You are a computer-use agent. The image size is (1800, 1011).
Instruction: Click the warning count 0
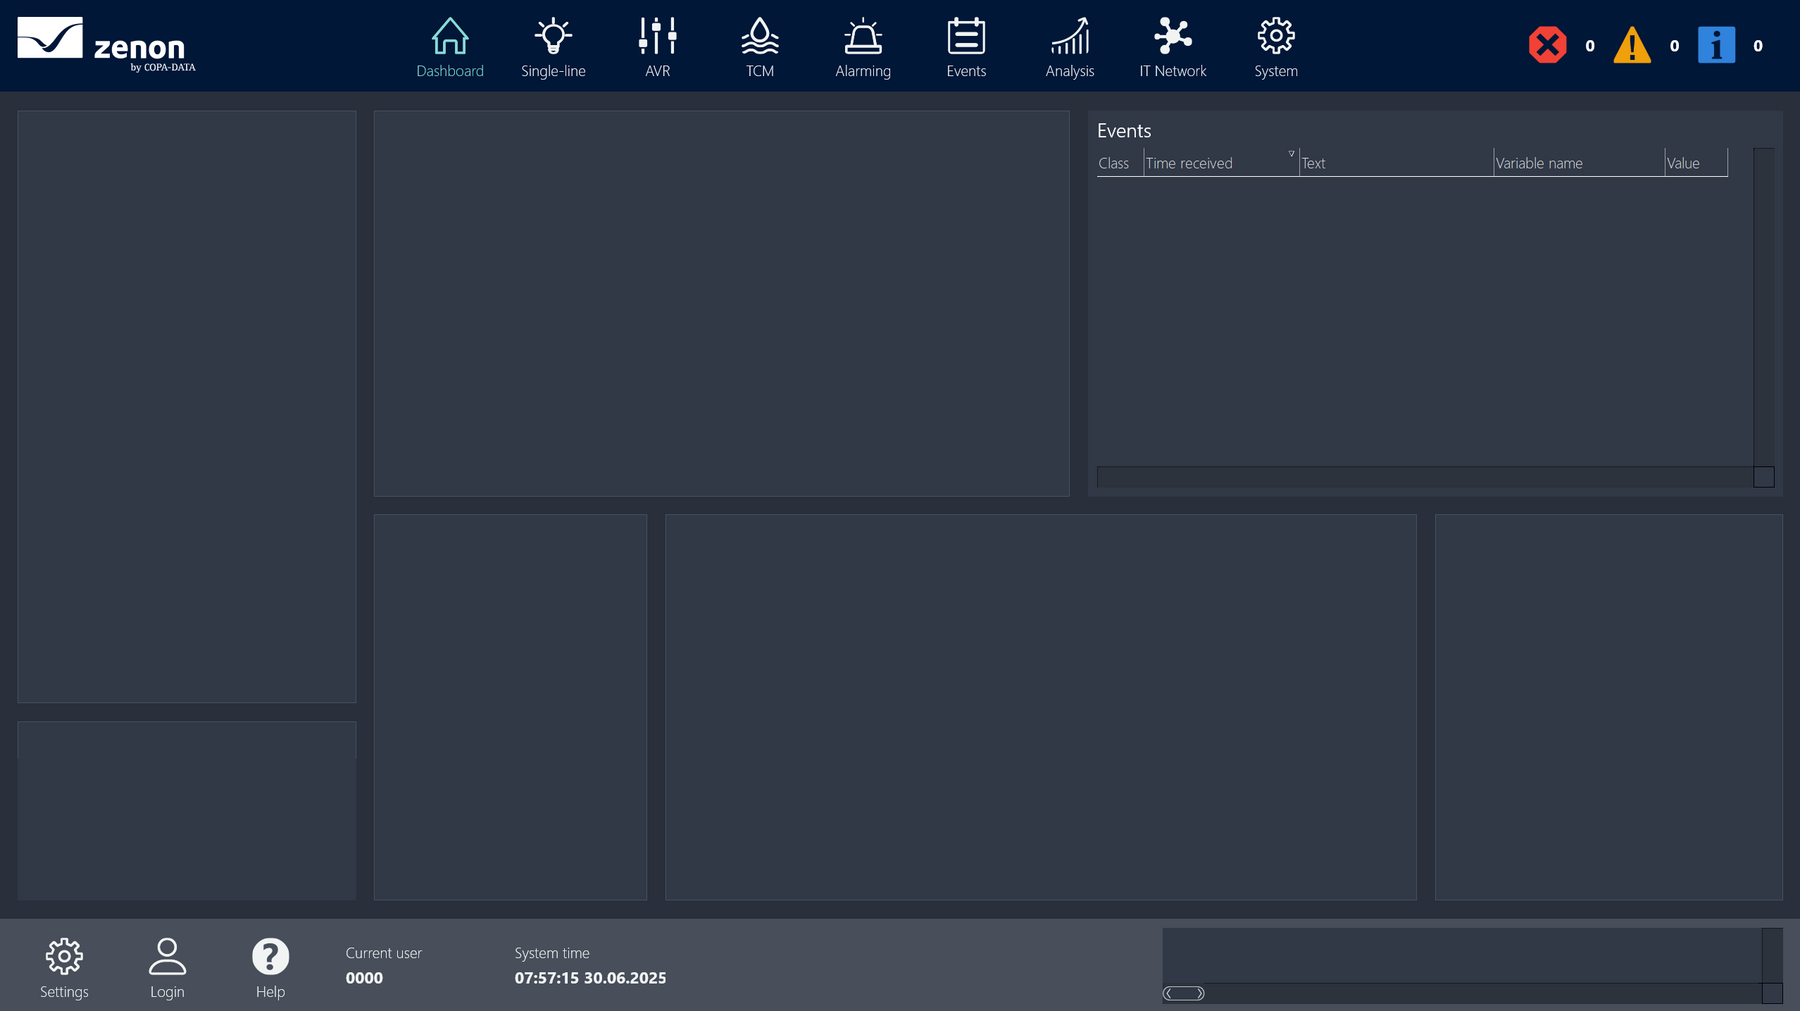(x=1674, y=46)
